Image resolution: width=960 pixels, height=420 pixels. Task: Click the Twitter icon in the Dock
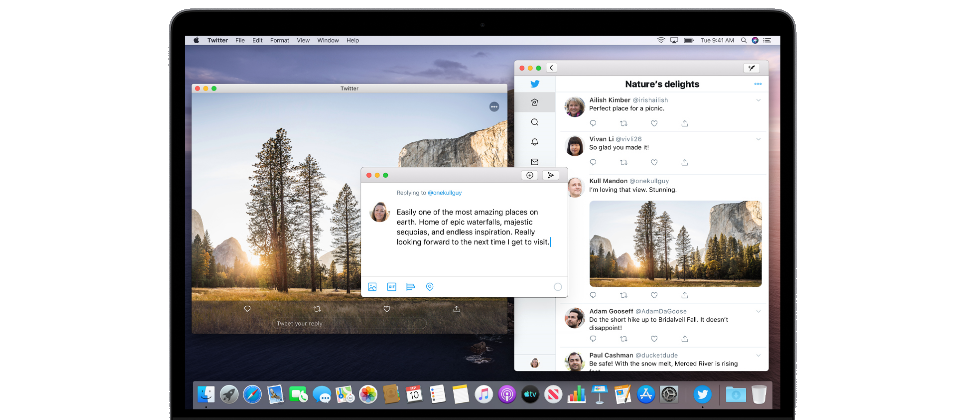pos(702,394)
